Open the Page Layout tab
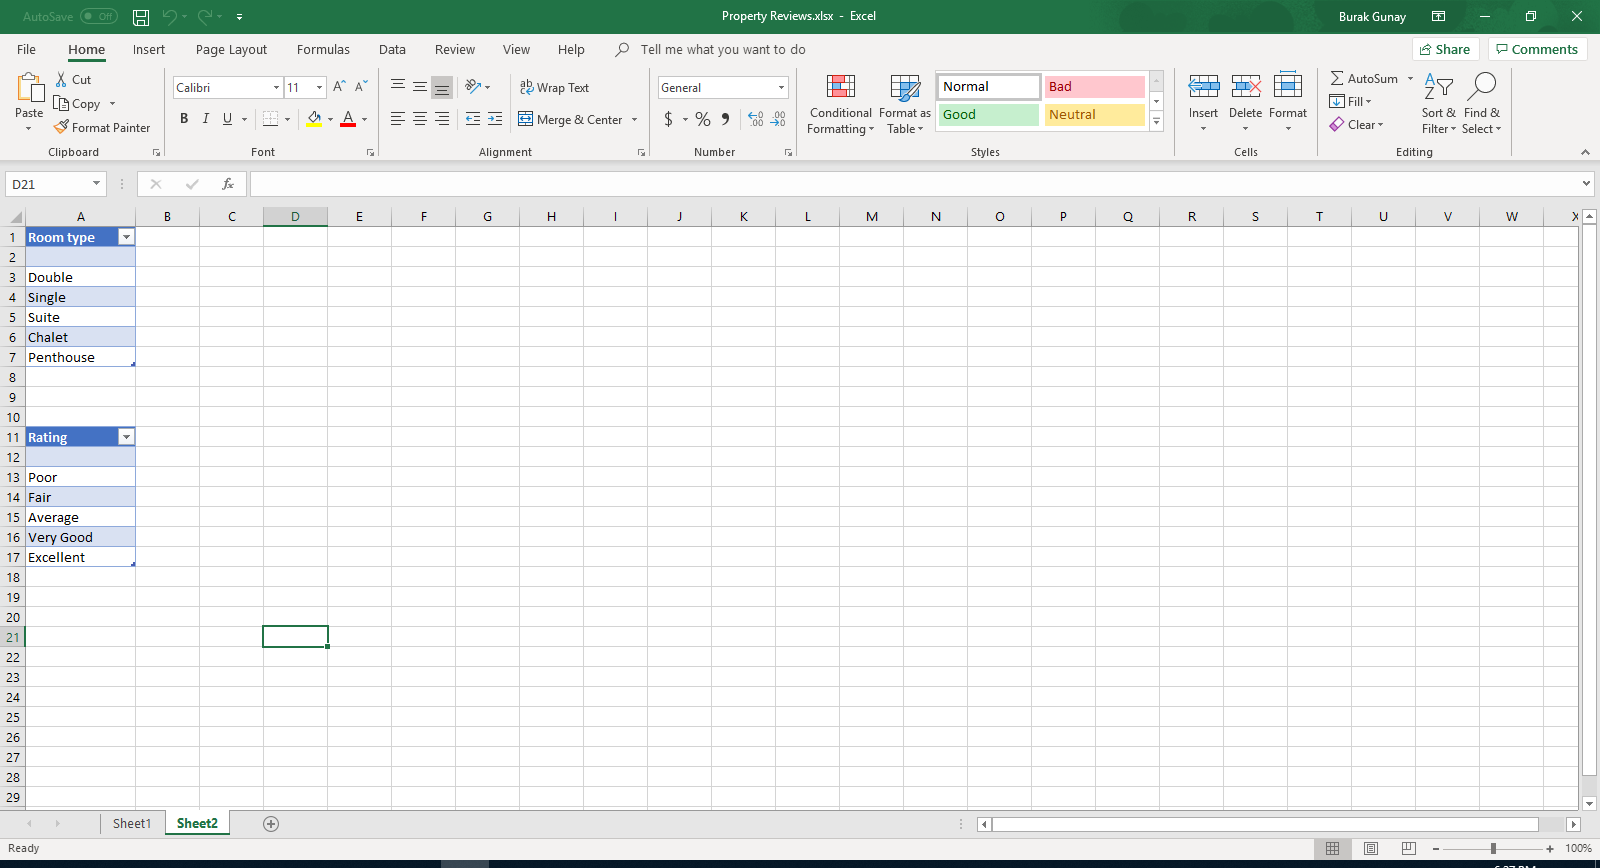The height and width of the screenshot is (868, 1600). pos(231,49)
